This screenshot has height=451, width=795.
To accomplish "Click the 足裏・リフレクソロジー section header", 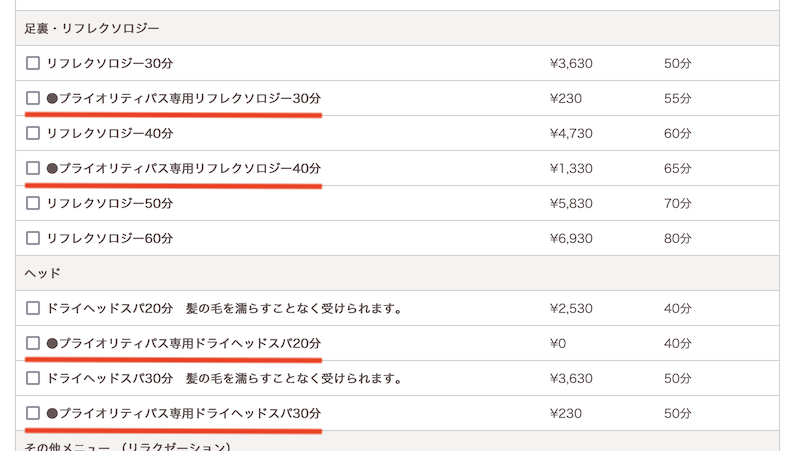I will pyautogui.click(x=92, y=28).
